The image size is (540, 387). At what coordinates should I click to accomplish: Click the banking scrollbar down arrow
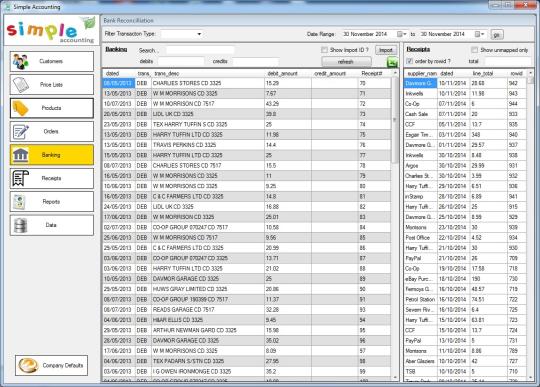click(395, 378)
